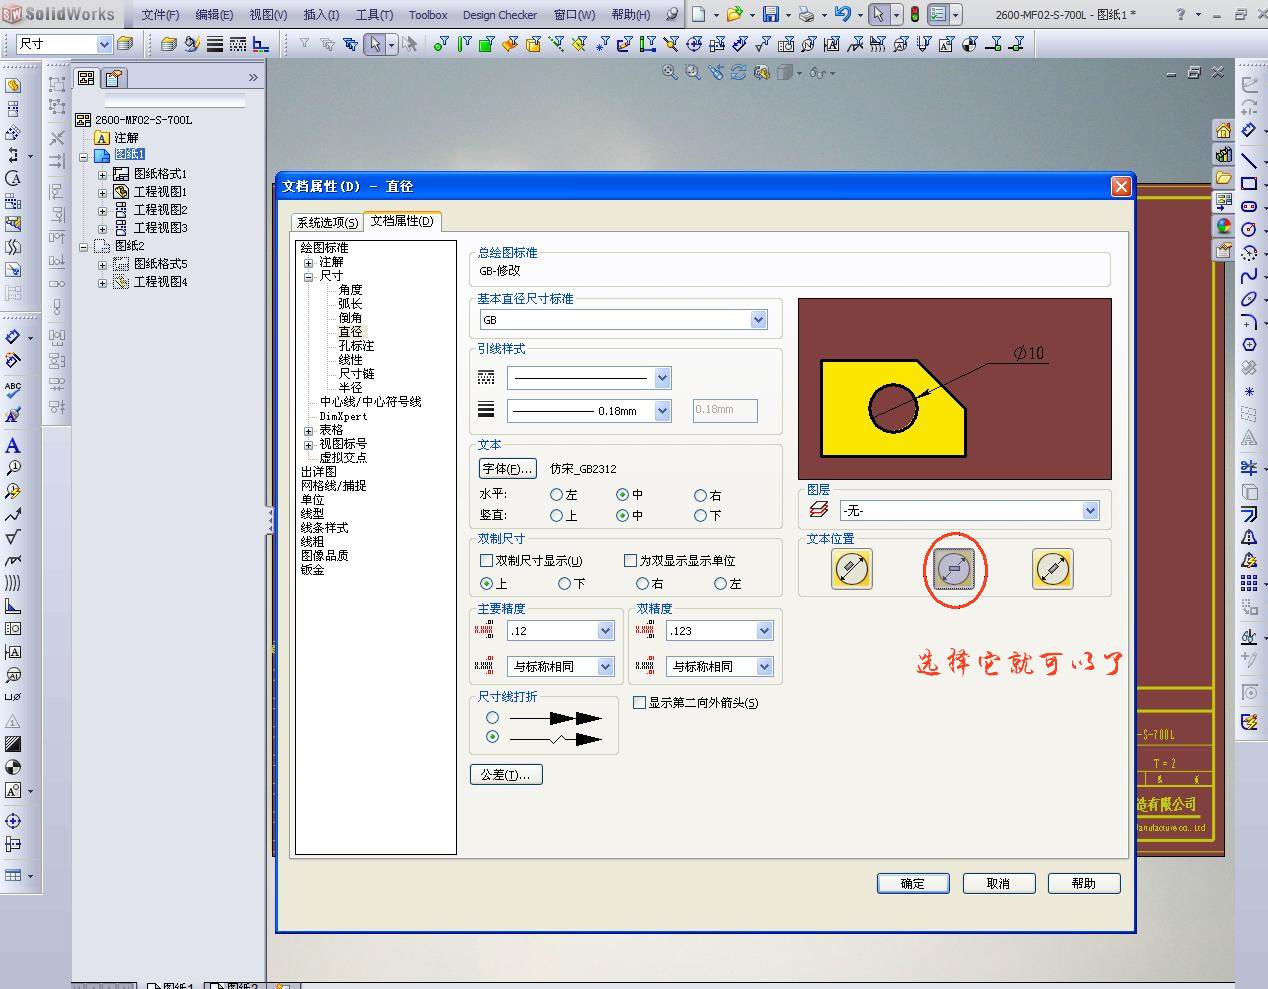Click the 公差(T)... button
This screenshot has height=989, width=1268.
[506, 775]
